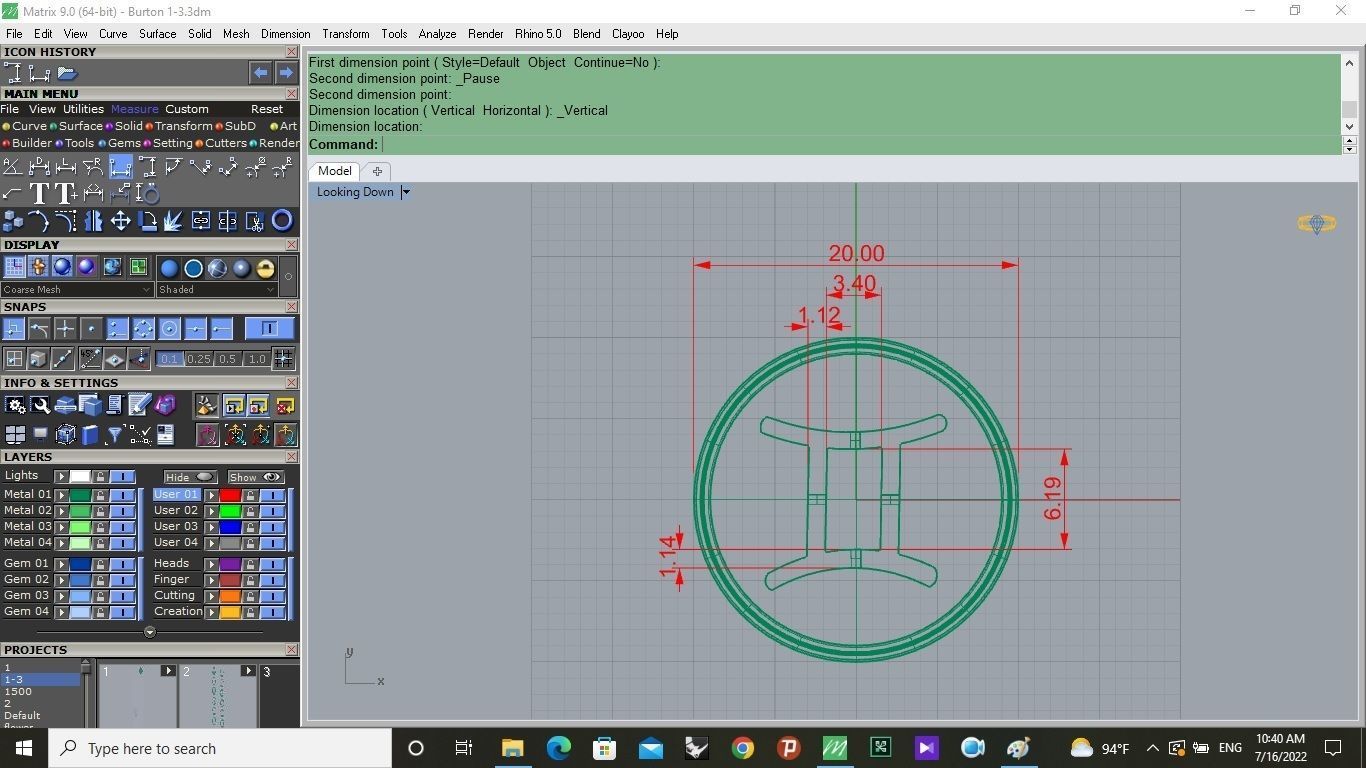Toggle lock on Metal 01 layer
This screenshot has width=1366, height=768.
click(x=100, y=495)
